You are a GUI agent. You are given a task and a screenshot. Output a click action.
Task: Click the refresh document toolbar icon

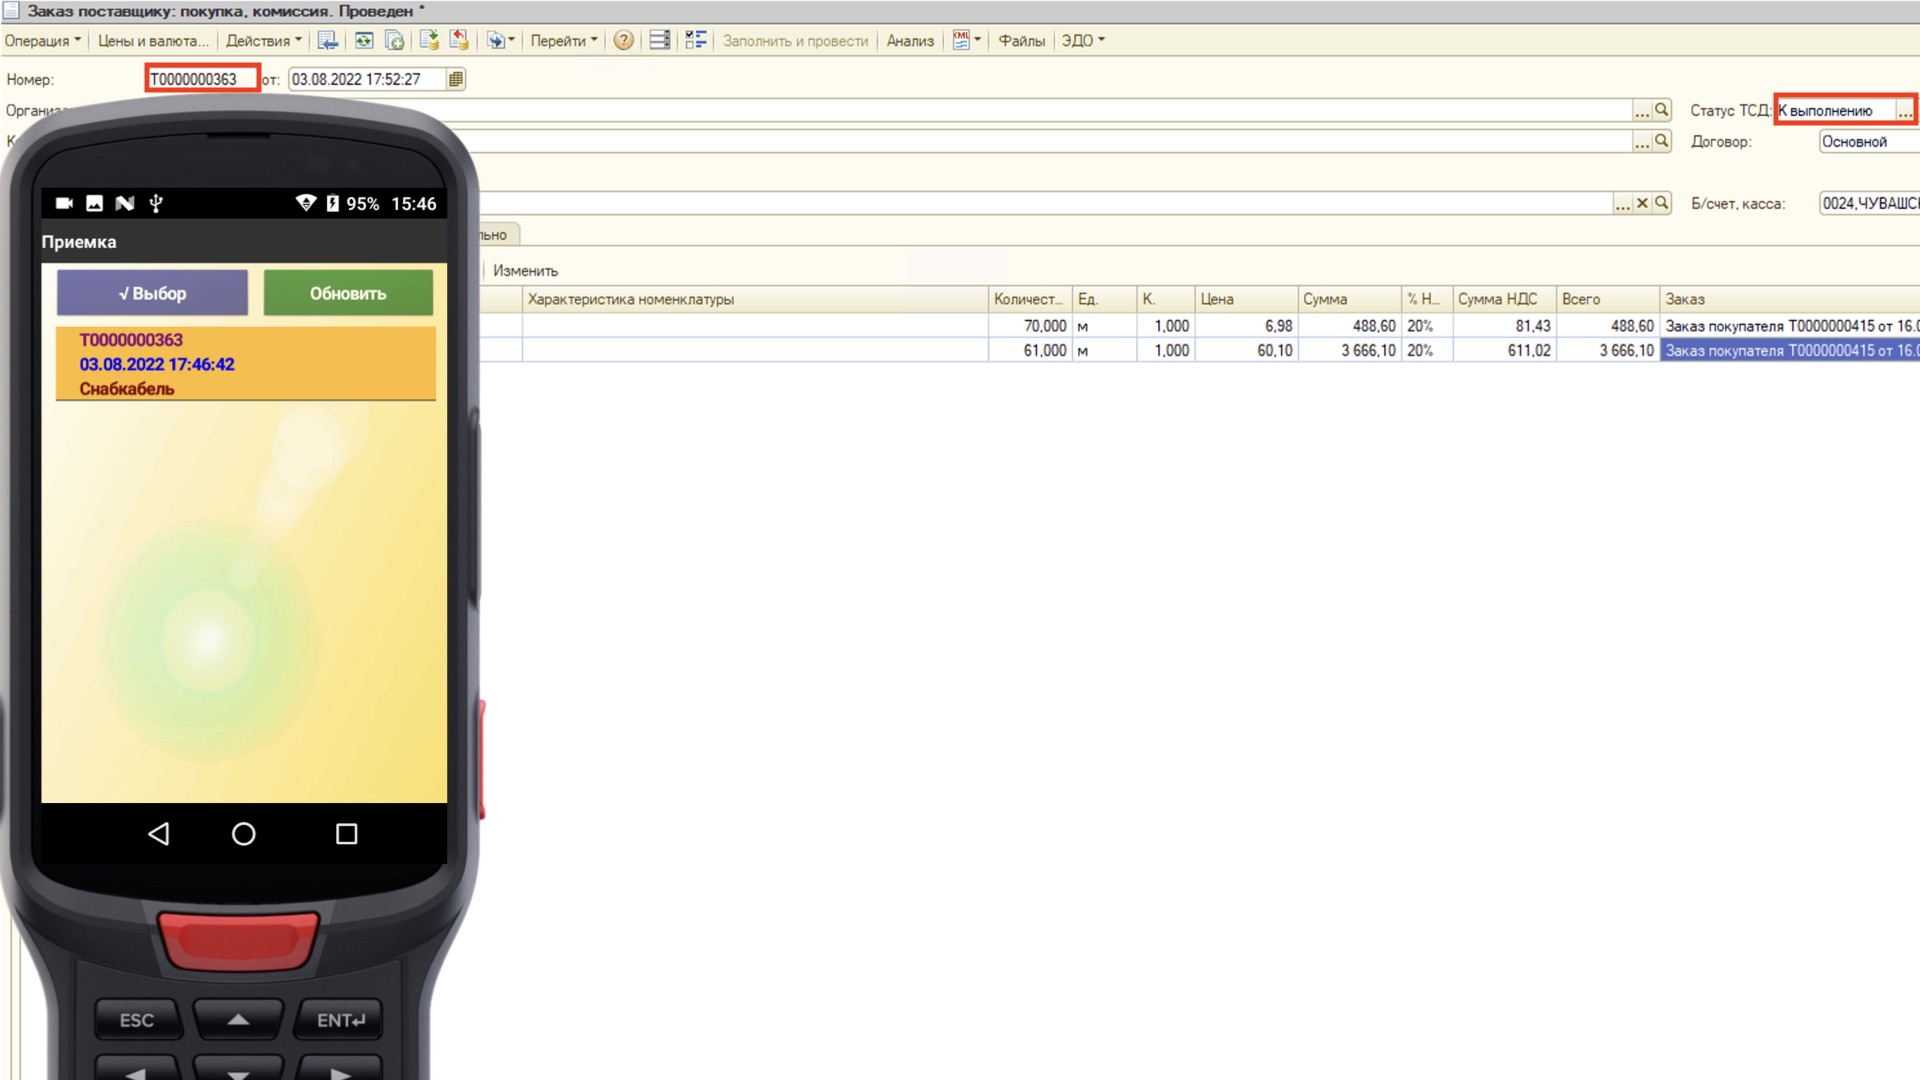pos(363,41)
